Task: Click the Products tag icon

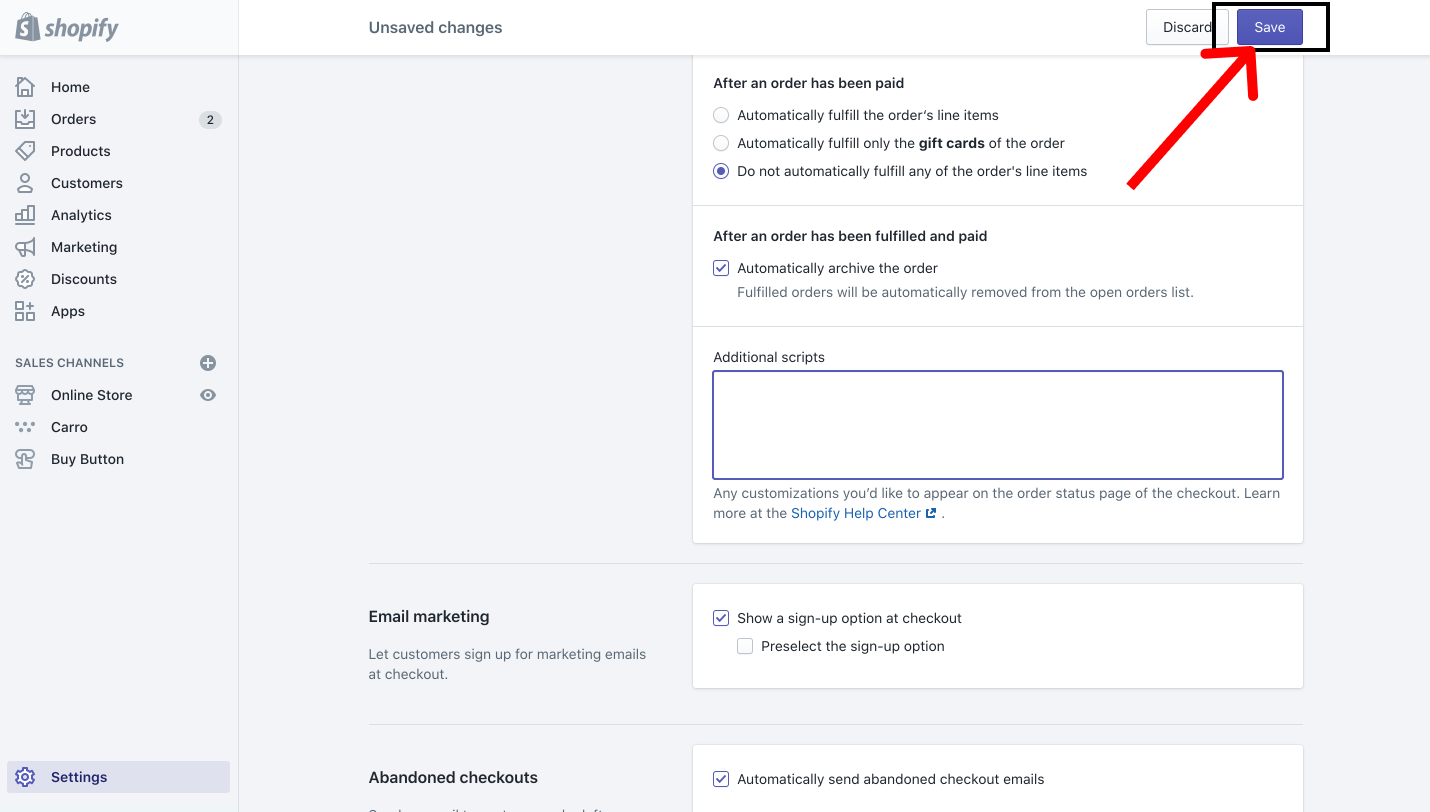Action: (25, 151)
